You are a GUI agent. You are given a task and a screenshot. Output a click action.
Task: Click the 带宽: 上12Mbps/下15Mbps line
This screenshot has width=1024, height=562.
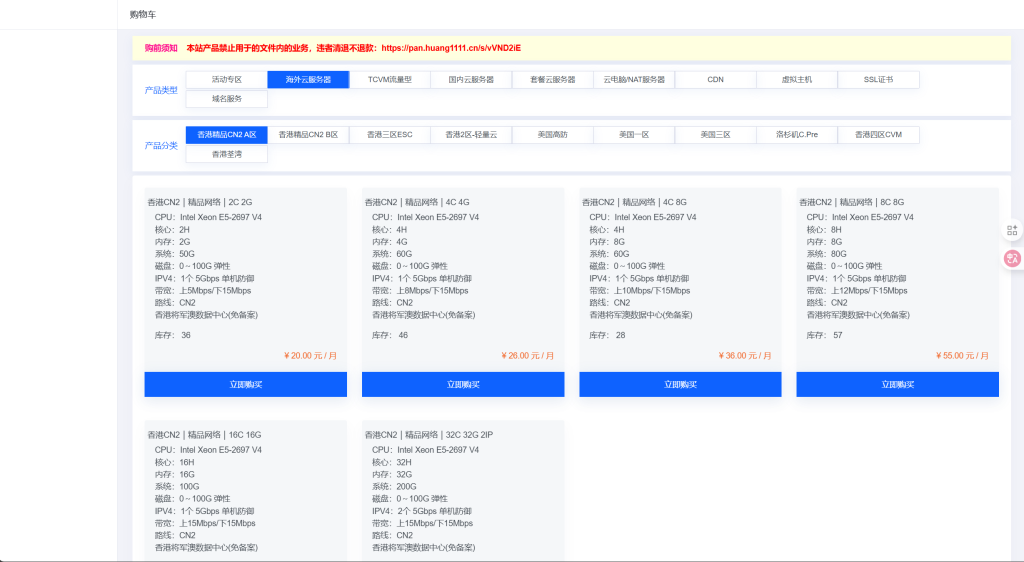(x=857, y=290)
